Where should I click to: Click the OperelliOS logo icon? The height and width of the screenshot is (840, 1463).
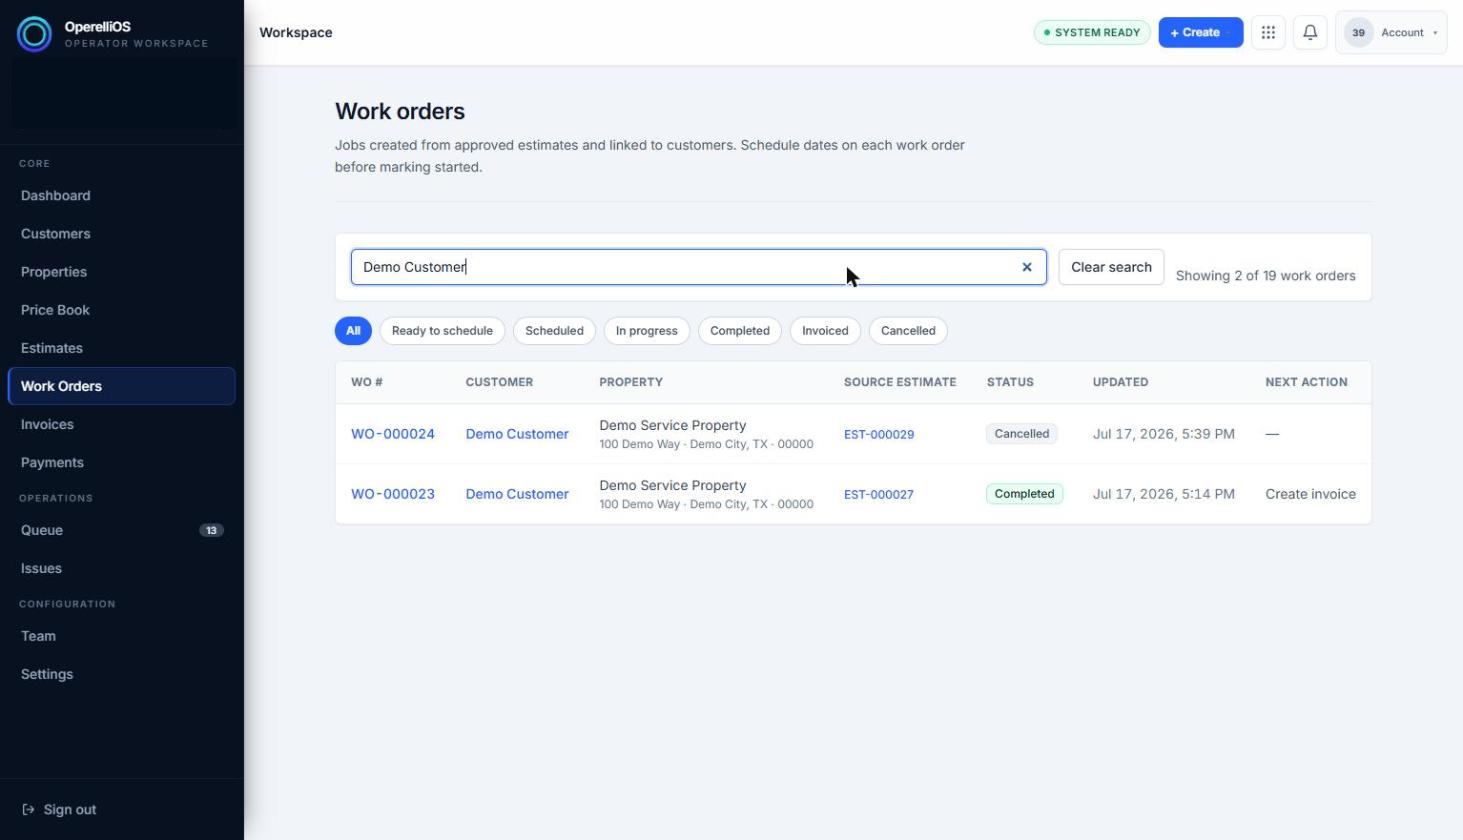pyautogui.click(x=34, y=34)
